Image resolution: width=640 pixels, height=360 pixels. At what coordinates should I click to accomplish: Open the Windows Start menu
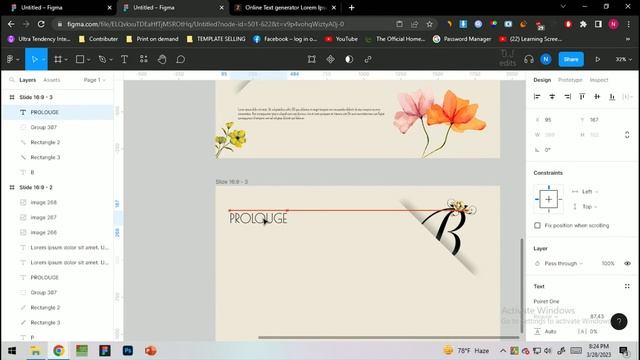pos(12,351)
